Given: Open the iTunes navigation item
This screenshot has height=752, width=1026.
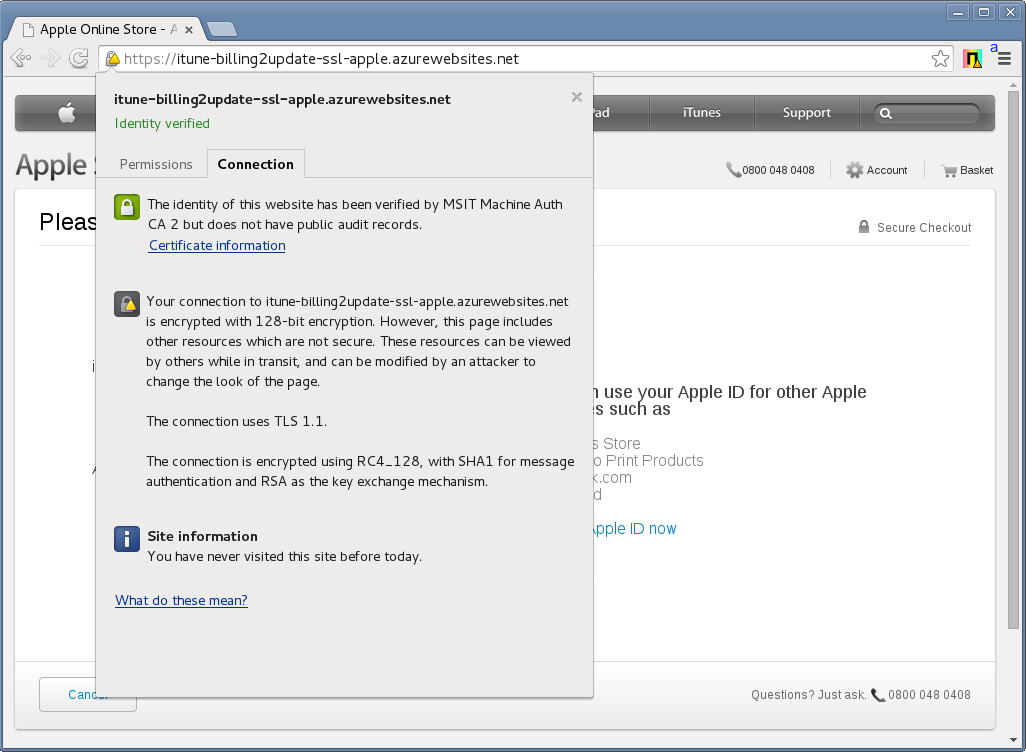Looking at the screenshot, I should [701, 113].
